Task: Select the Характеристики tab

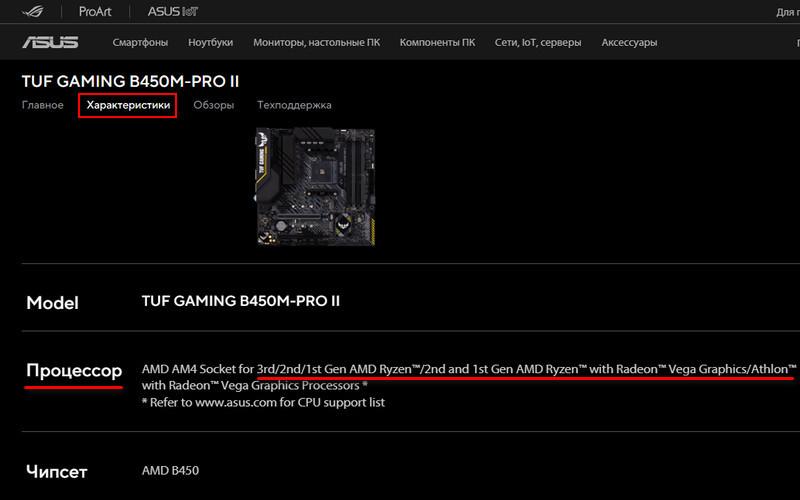Action: (128, 105)
